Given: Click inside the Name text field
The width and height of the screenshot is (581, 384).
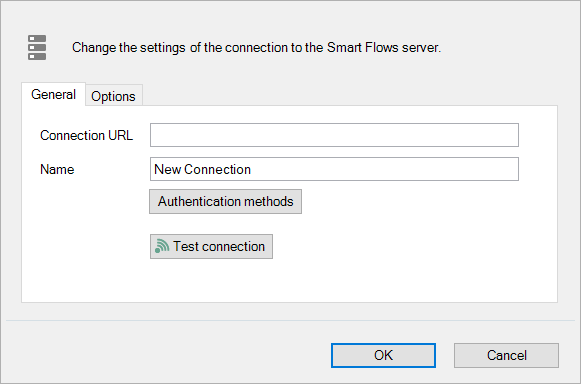Looking at the screenshot, I should point(334,169).
